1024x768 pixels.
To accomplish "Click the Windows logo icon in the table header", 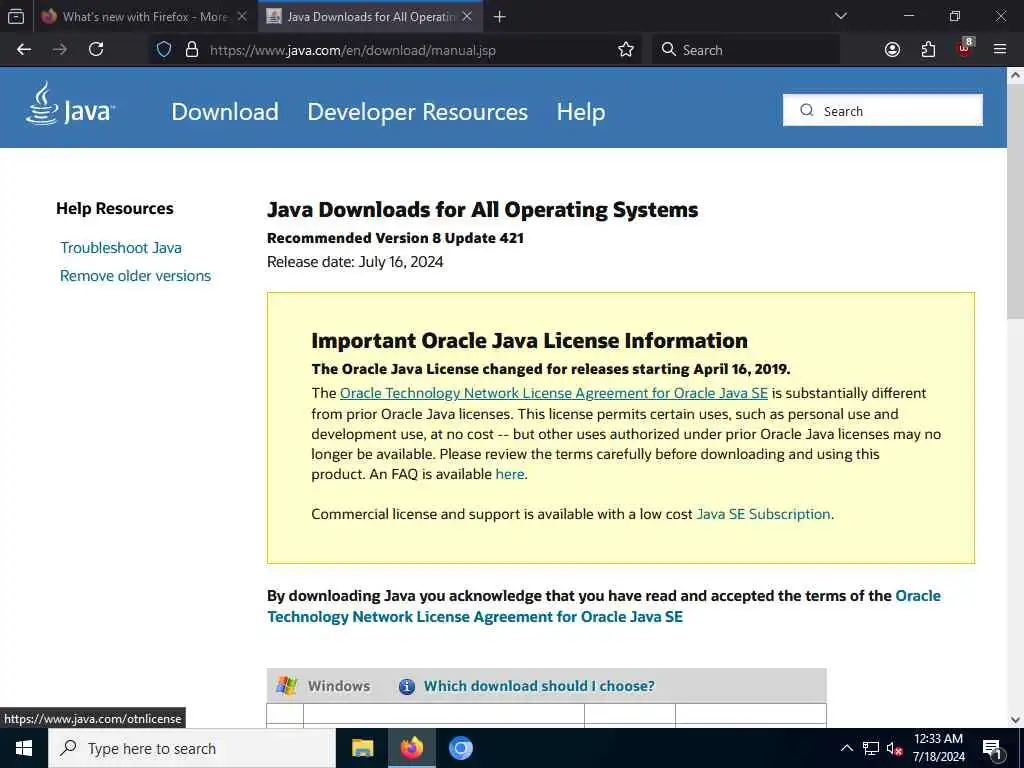I will (286, 686).
